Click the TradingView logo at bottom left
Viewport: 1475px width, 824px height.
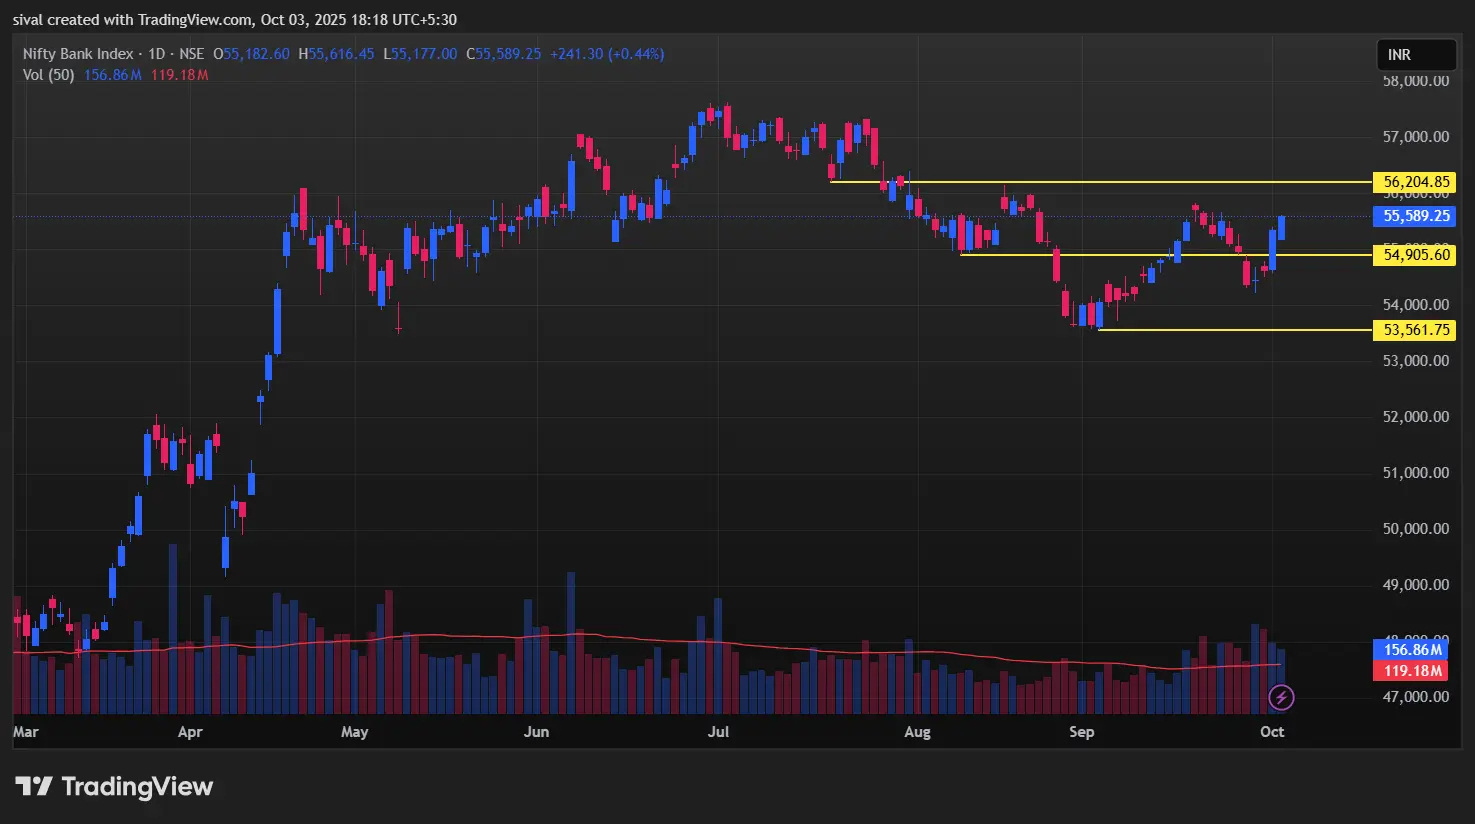(114, 787)
